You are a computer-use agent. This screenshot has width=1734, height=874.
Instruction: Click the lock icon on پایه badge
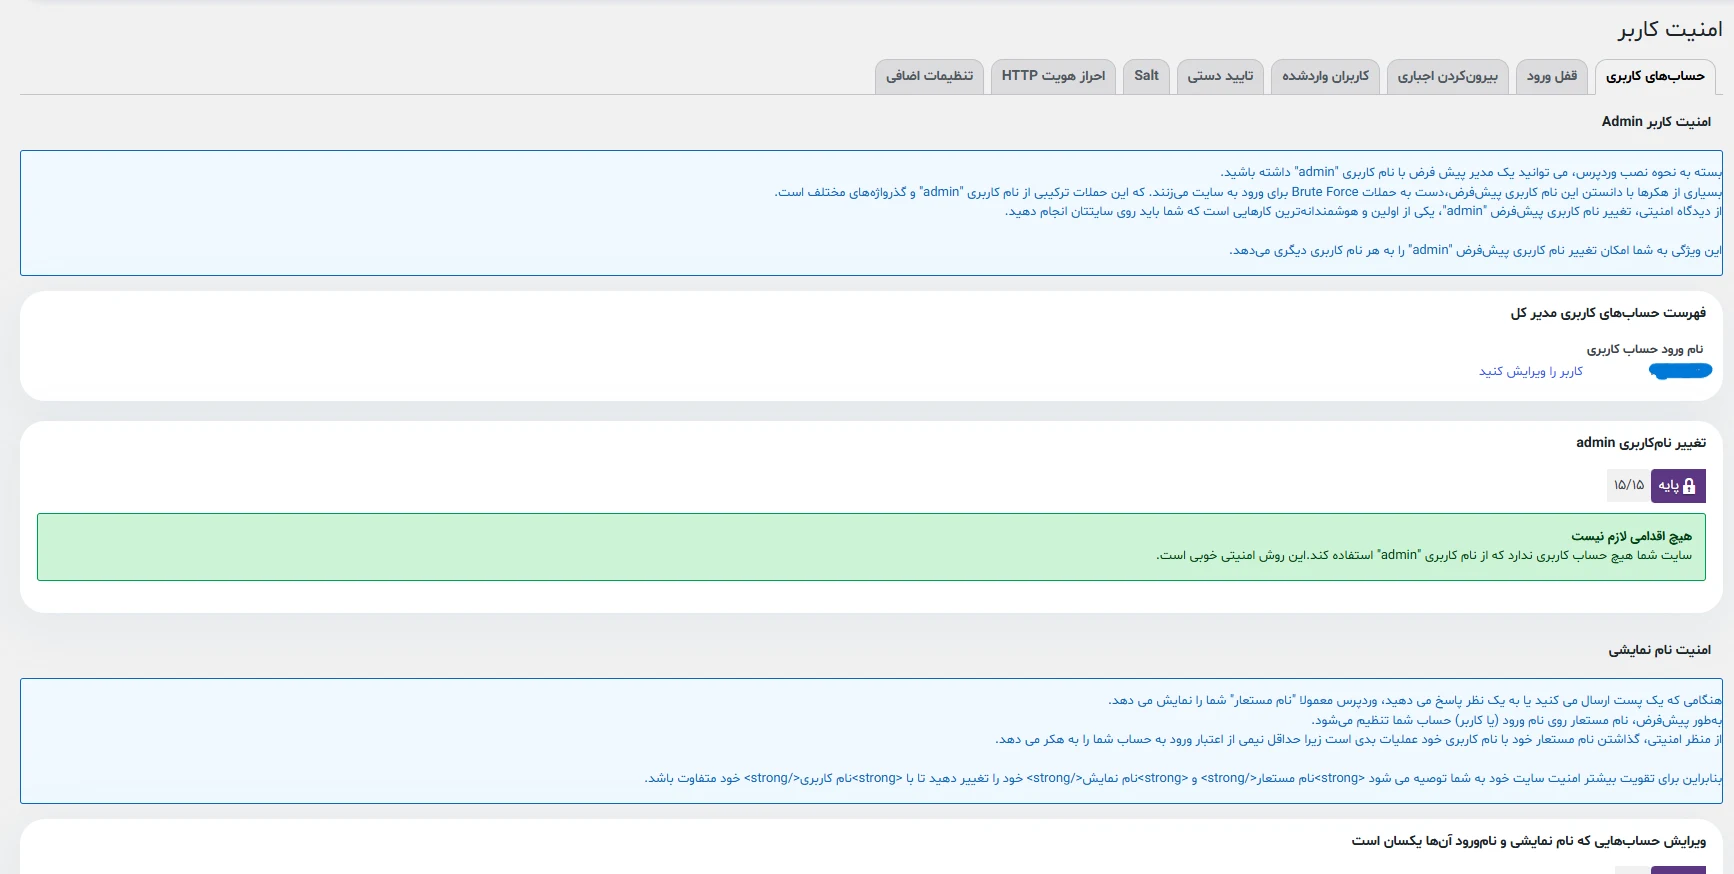pos(1689,486)
